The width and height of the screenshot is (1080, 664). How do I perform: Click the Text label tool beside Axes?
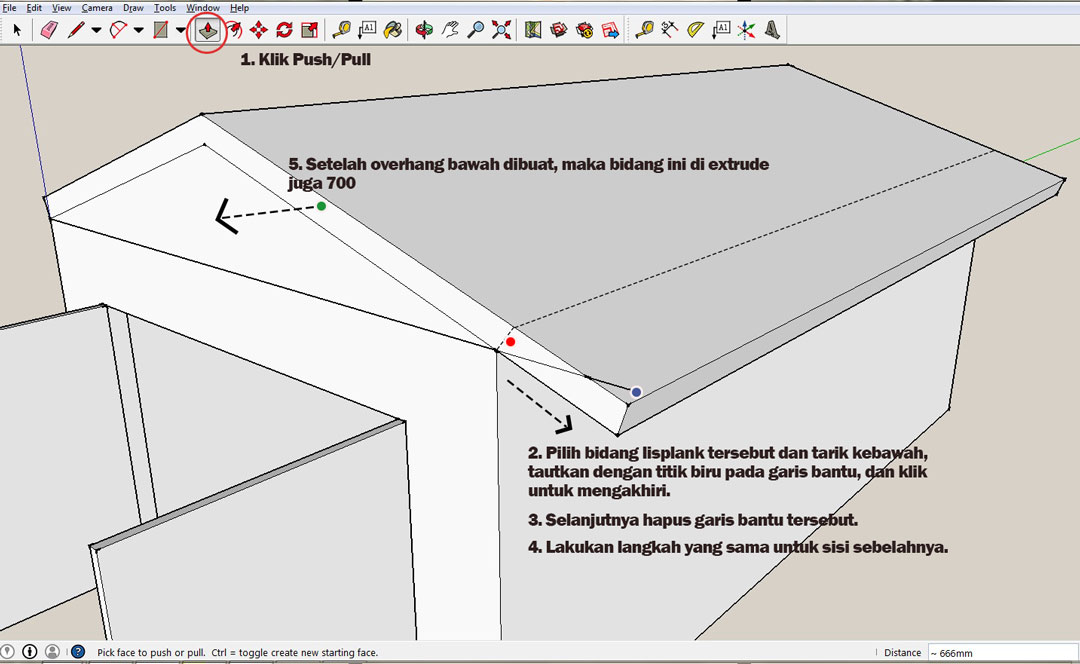721,30
